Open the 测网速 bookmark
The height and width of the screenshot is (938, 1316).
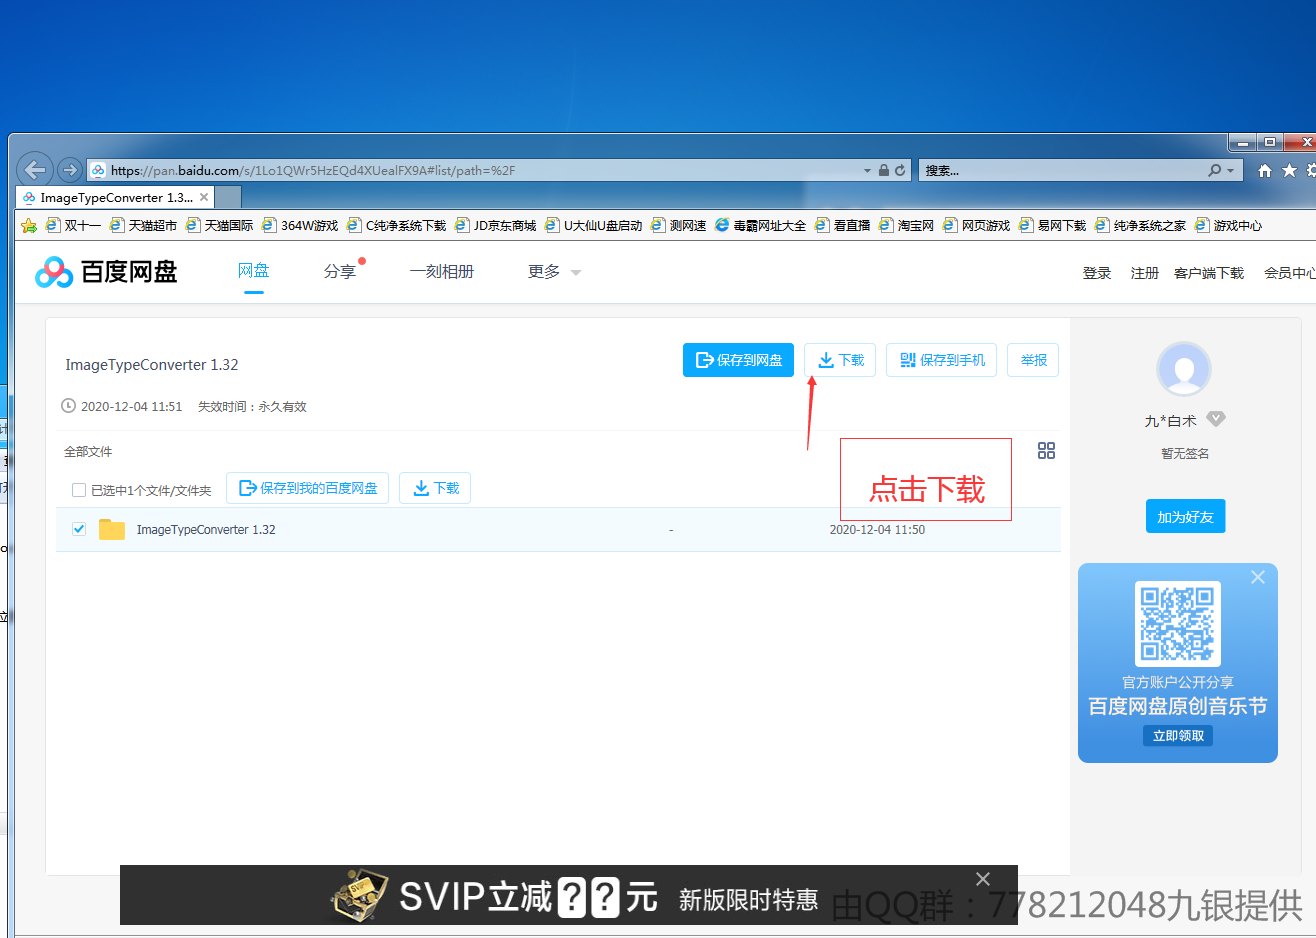678,225
